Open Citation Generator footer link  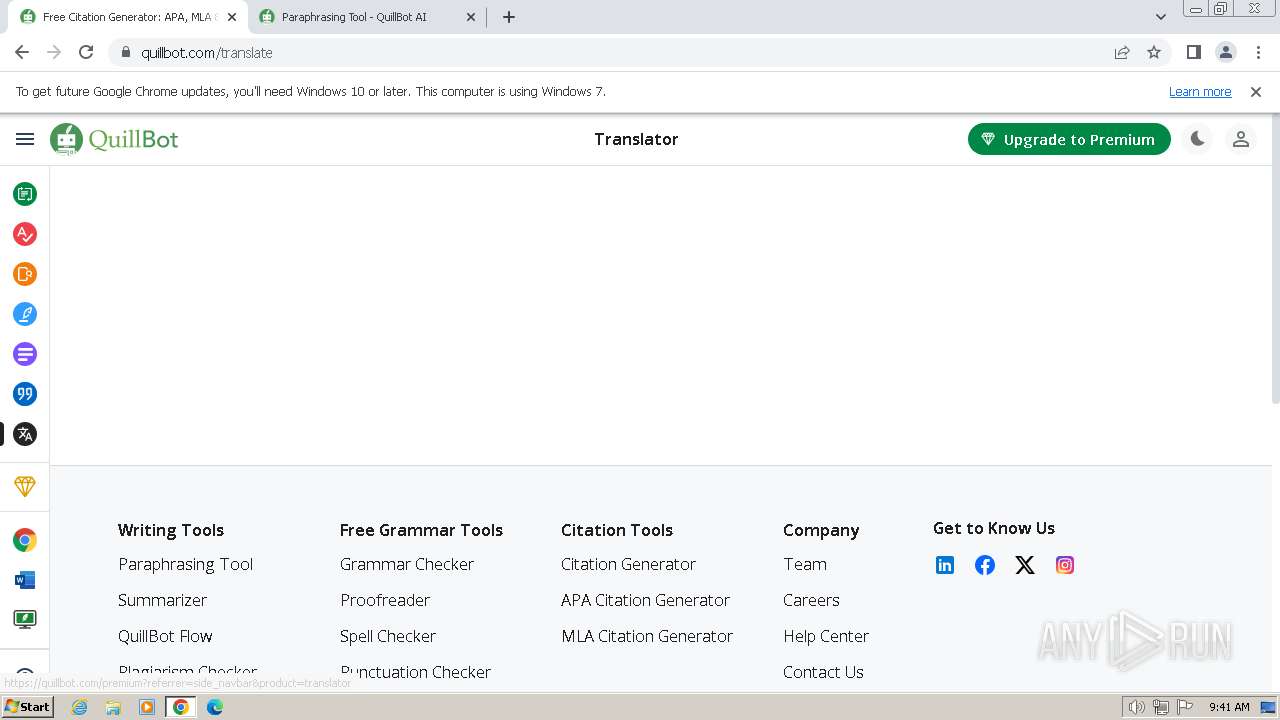coord(628,564)
